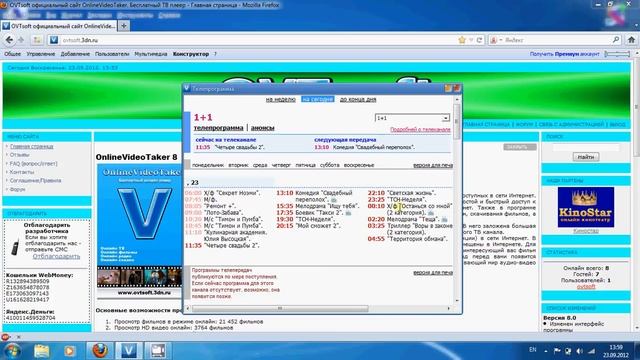The image size is (640, 360).
Task: Select среда in day row
Action: pyautogui.click(x=260, y=165)
